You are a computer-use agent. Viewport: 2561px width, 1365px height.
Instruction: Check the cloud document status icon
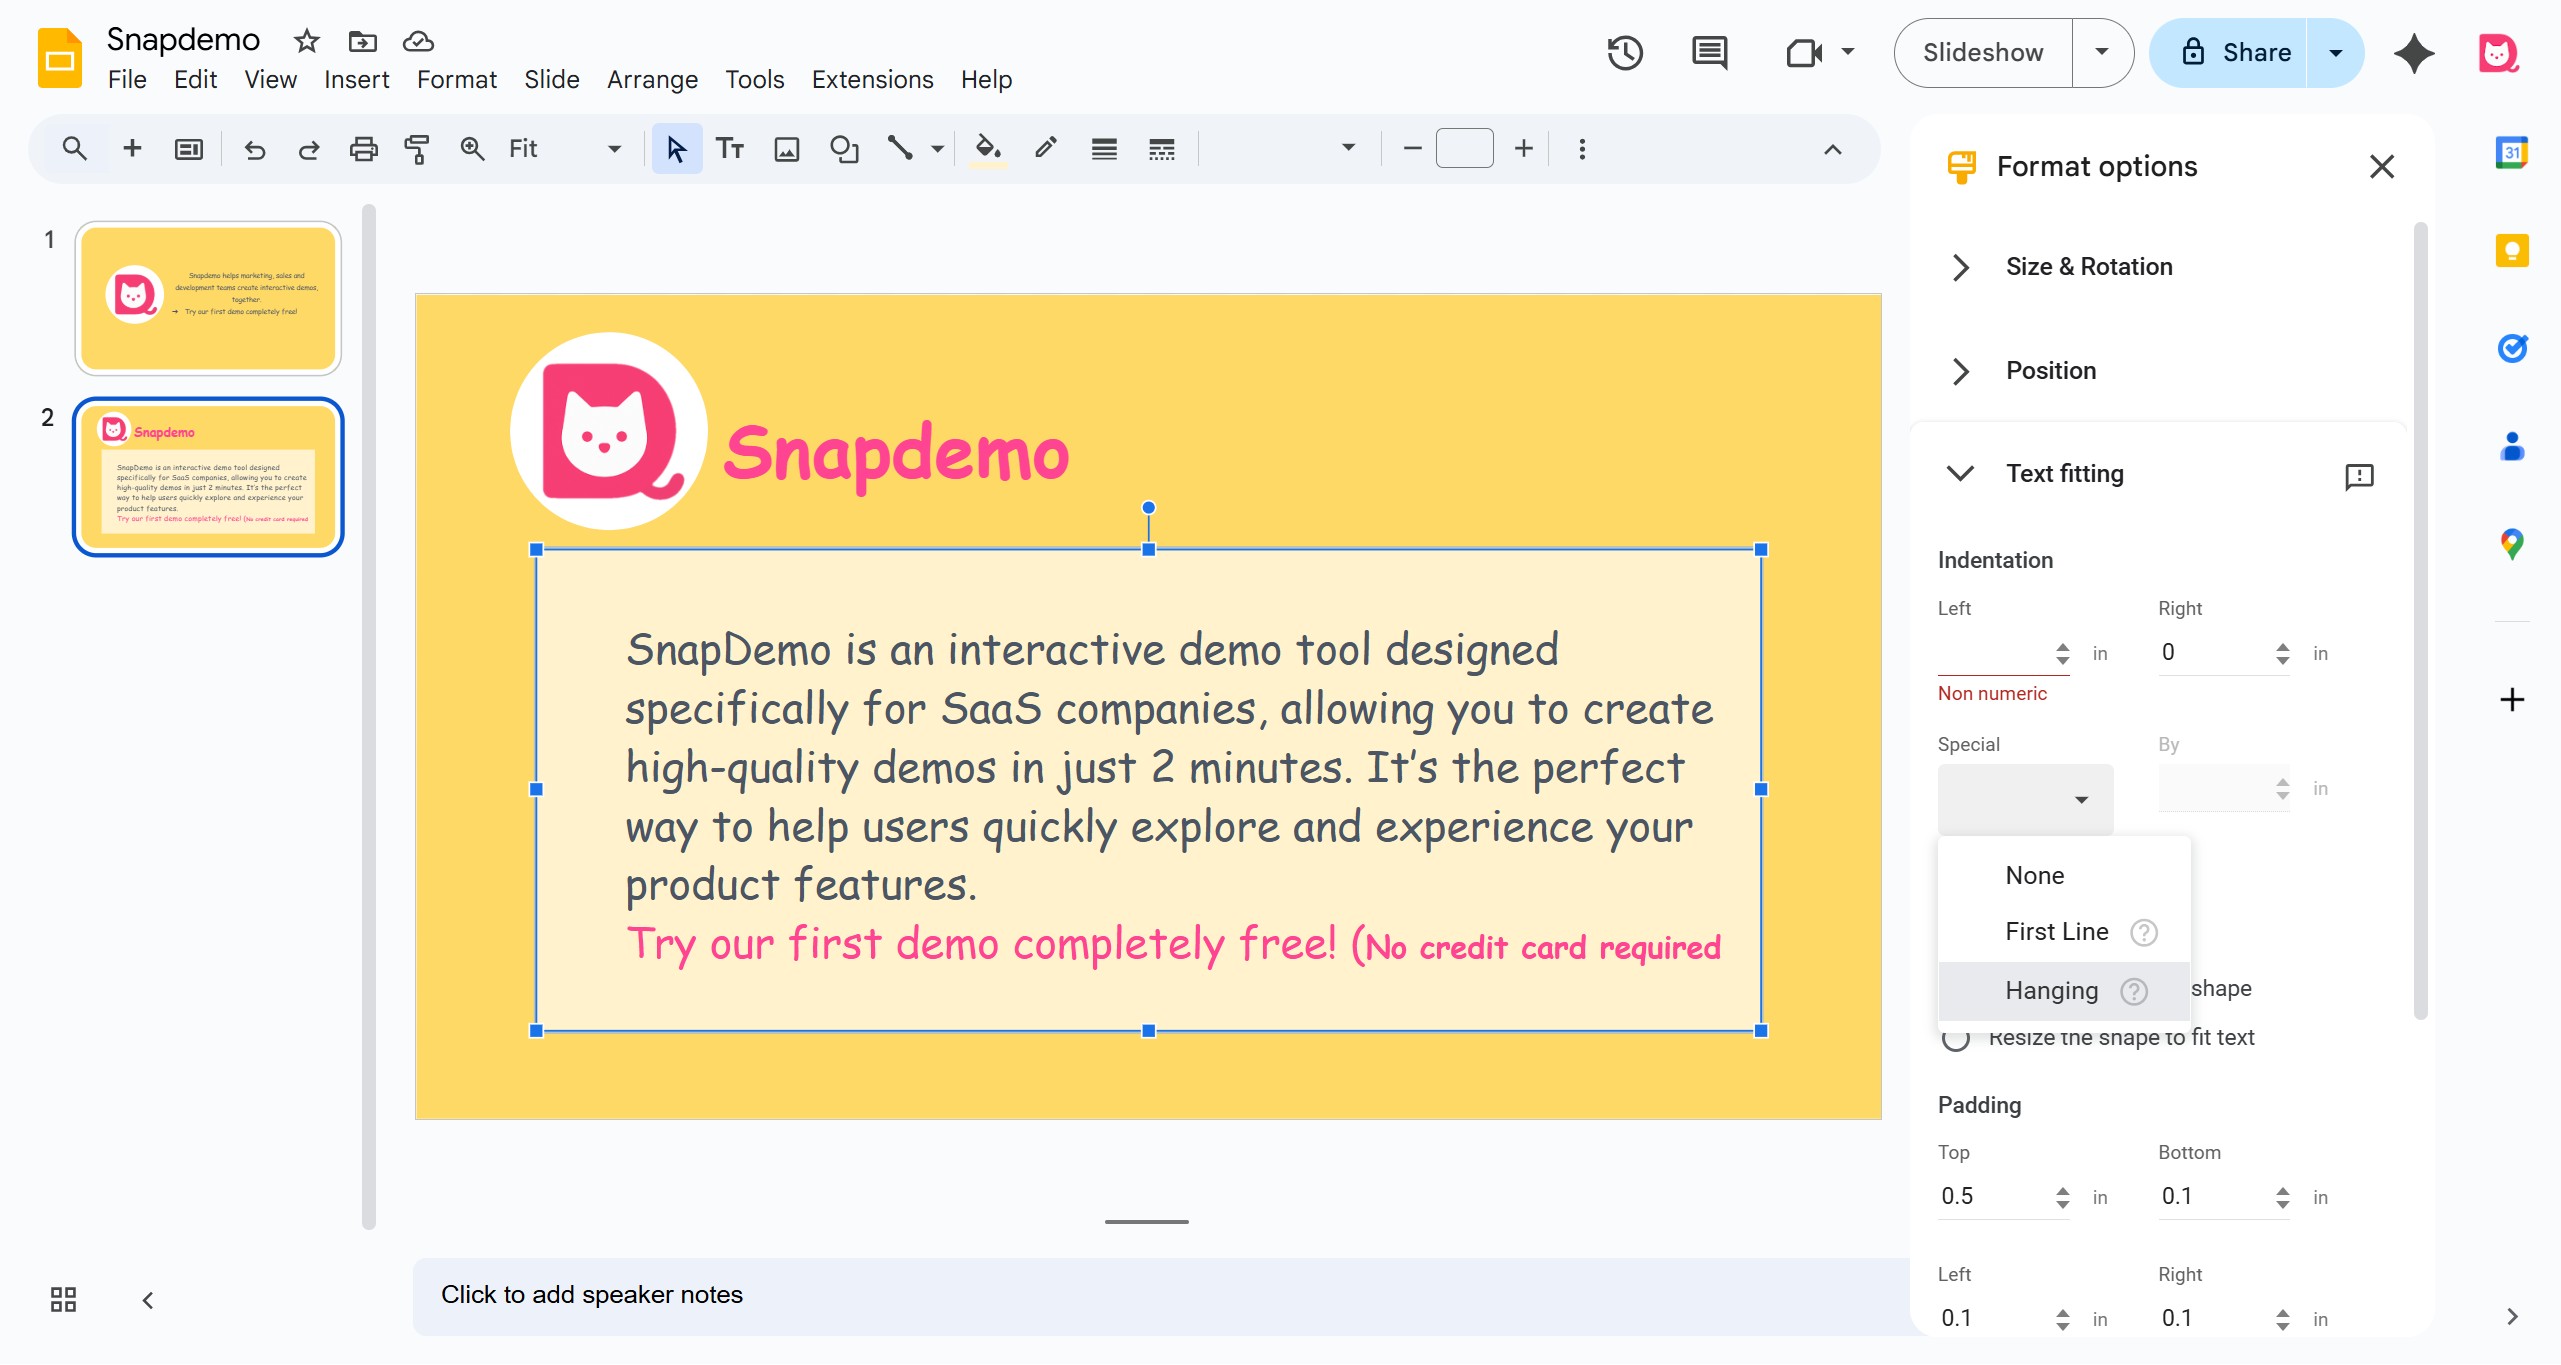418,41
